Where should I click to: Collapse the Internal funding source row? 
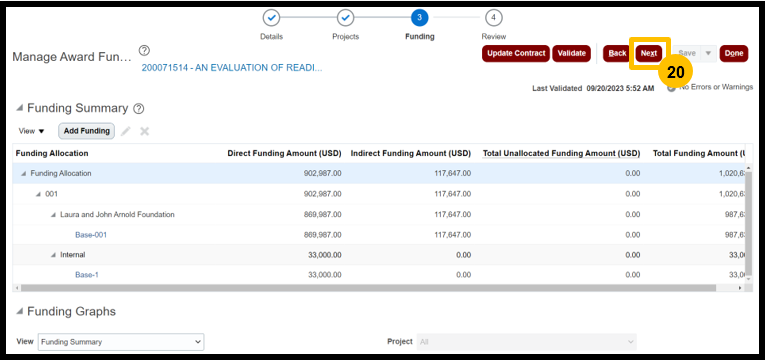[x=53, y=255]
